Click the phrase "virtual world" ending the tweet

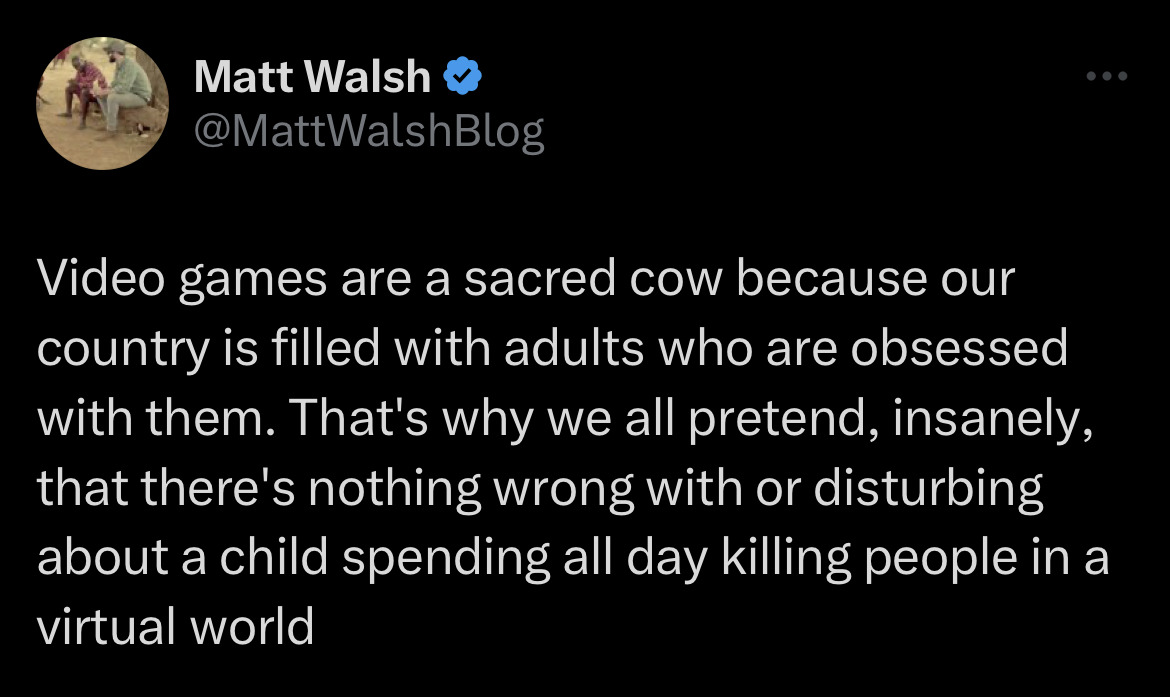(x=175, y=628)
